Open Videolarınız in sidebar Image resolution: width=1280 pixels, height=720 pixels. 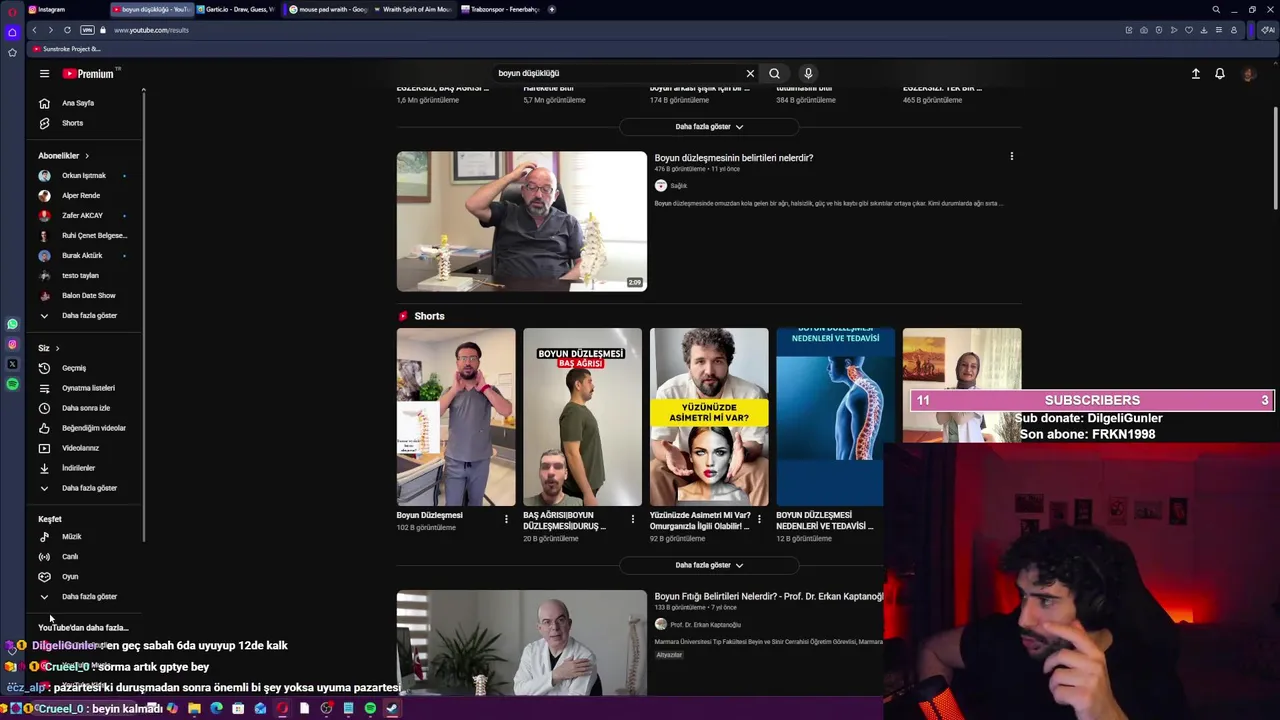80,448
